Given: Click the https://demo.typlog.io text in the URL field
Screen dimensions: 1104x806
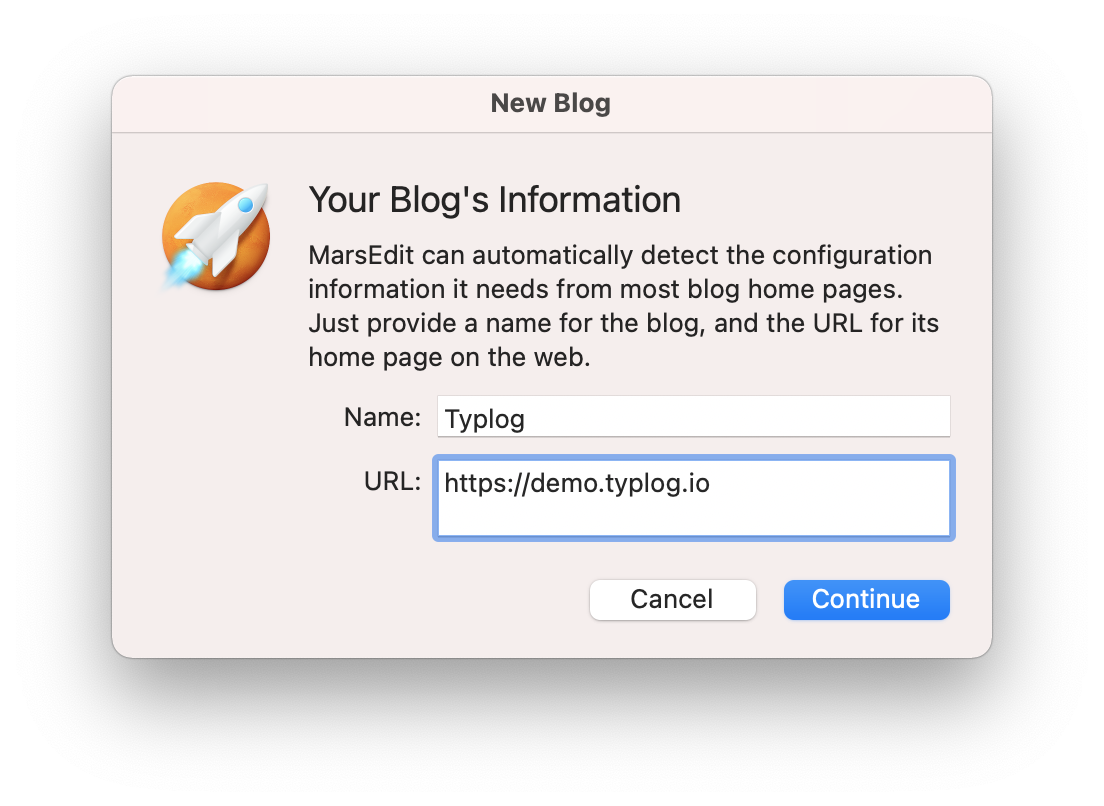Looking at the screenshot, I should (577, 484).
